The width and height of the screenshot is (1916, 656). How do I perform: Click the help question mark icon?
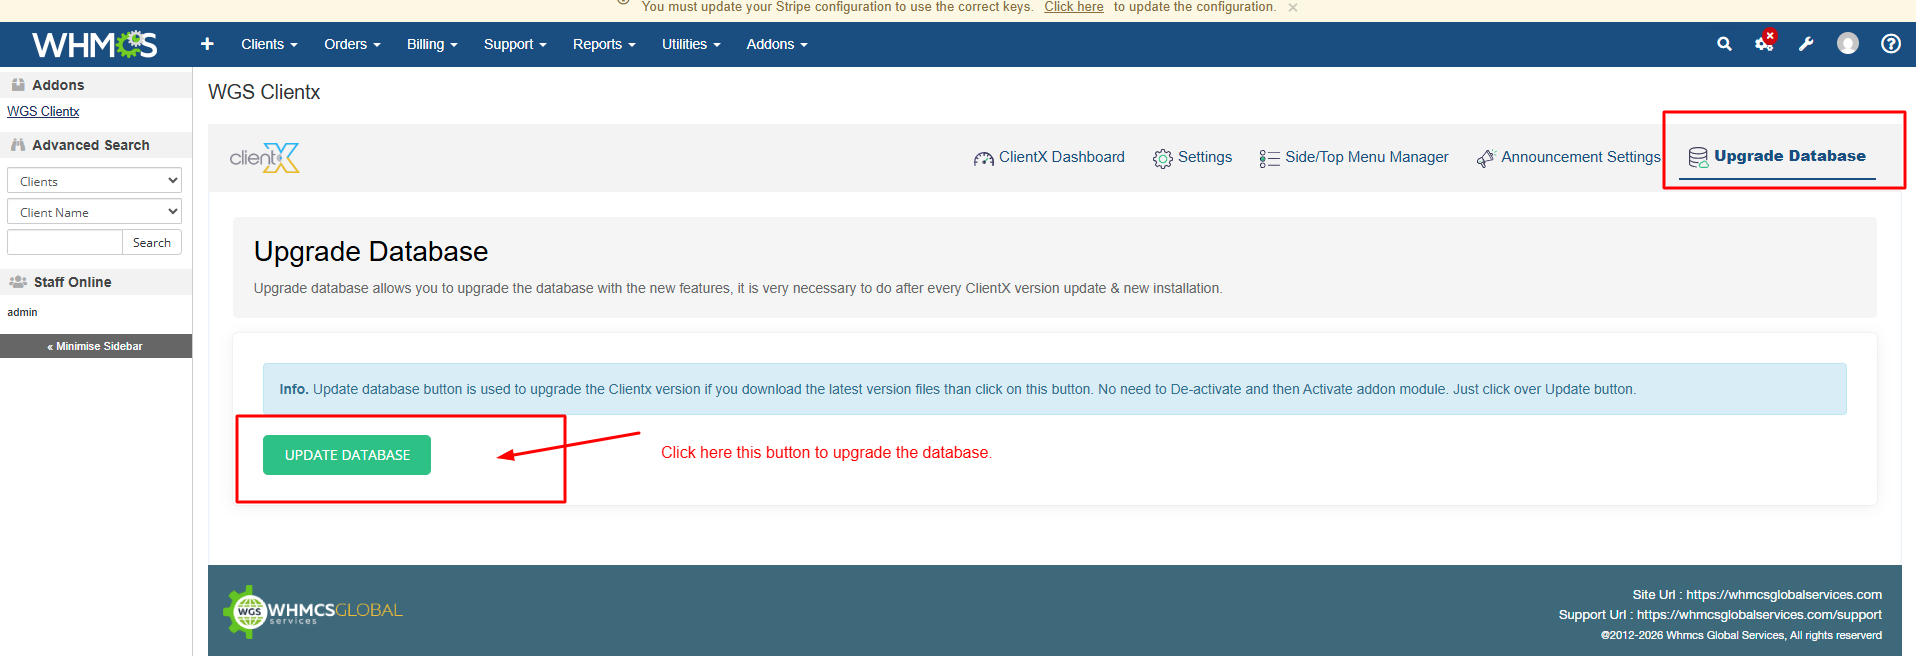pos(1890,44)
